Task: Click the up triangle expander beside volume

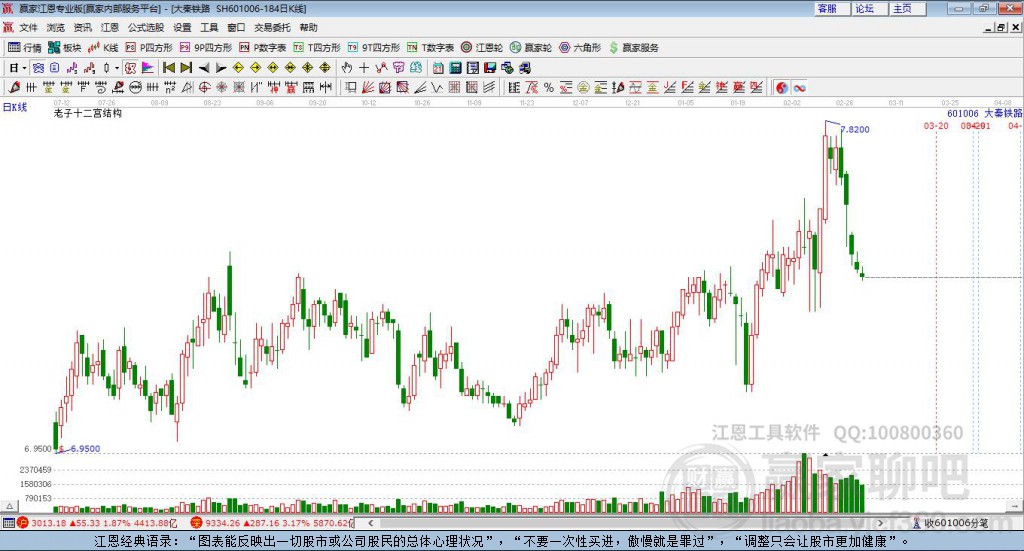Action: [9, 506]
